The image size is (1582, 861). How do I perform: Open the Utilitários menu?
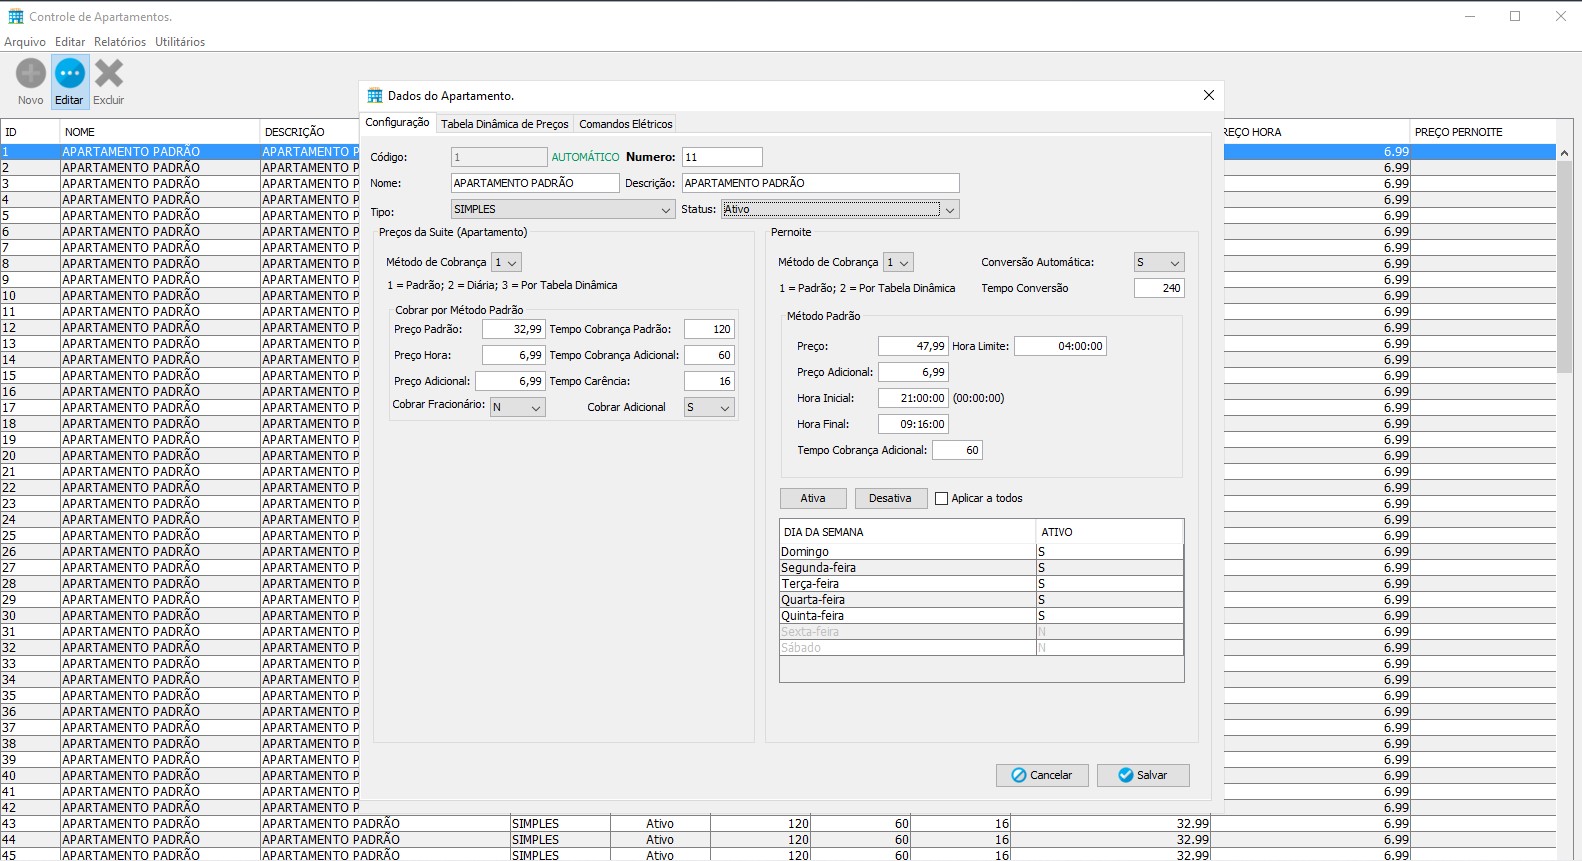180,42
